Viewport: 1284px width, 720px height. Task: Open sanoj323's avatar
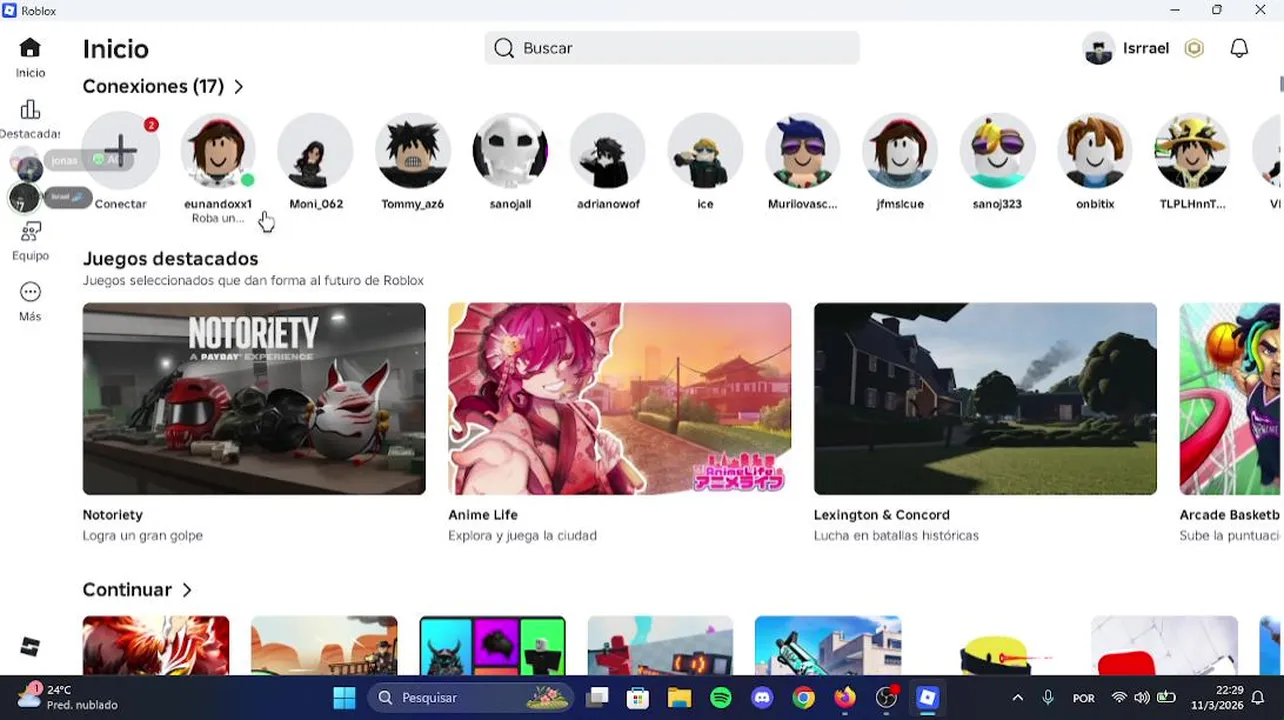(x=997, y=151)
